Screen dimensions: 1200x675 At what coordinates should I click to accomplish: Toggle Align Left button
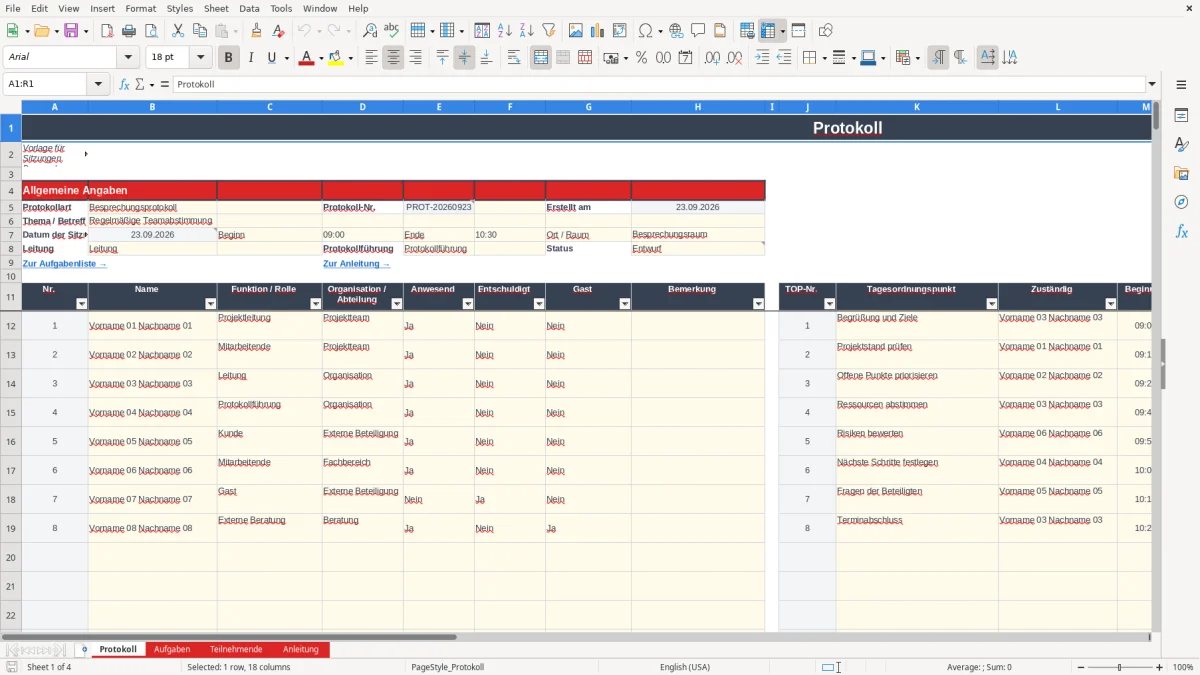point(371,58)
